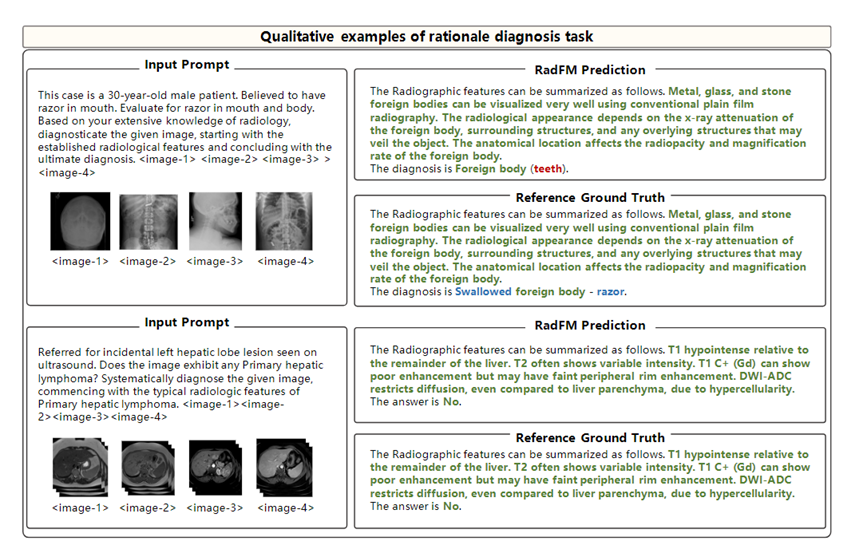
Task: Click MRI image-4 in the hepatic lymphoma case
Action: click(x=285, y=468)
